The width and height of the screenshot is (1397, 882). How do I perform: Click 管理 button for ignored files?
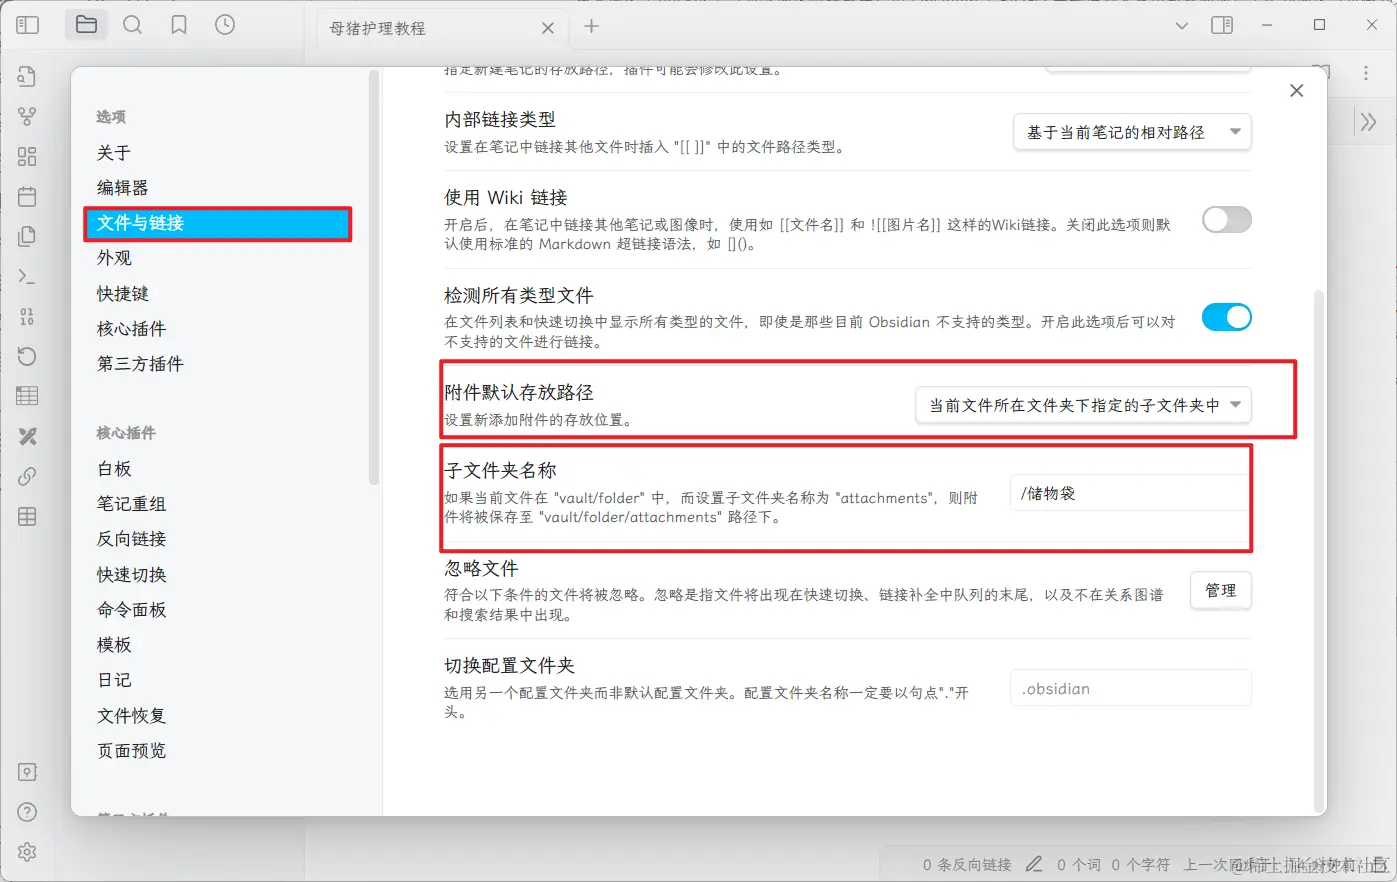(x=1221, y=591)
